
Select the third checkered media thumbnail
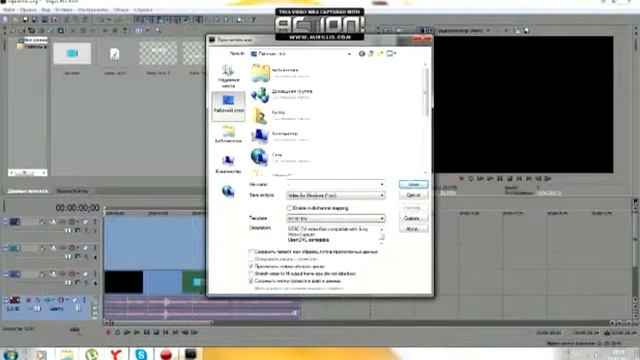[158, 53]
